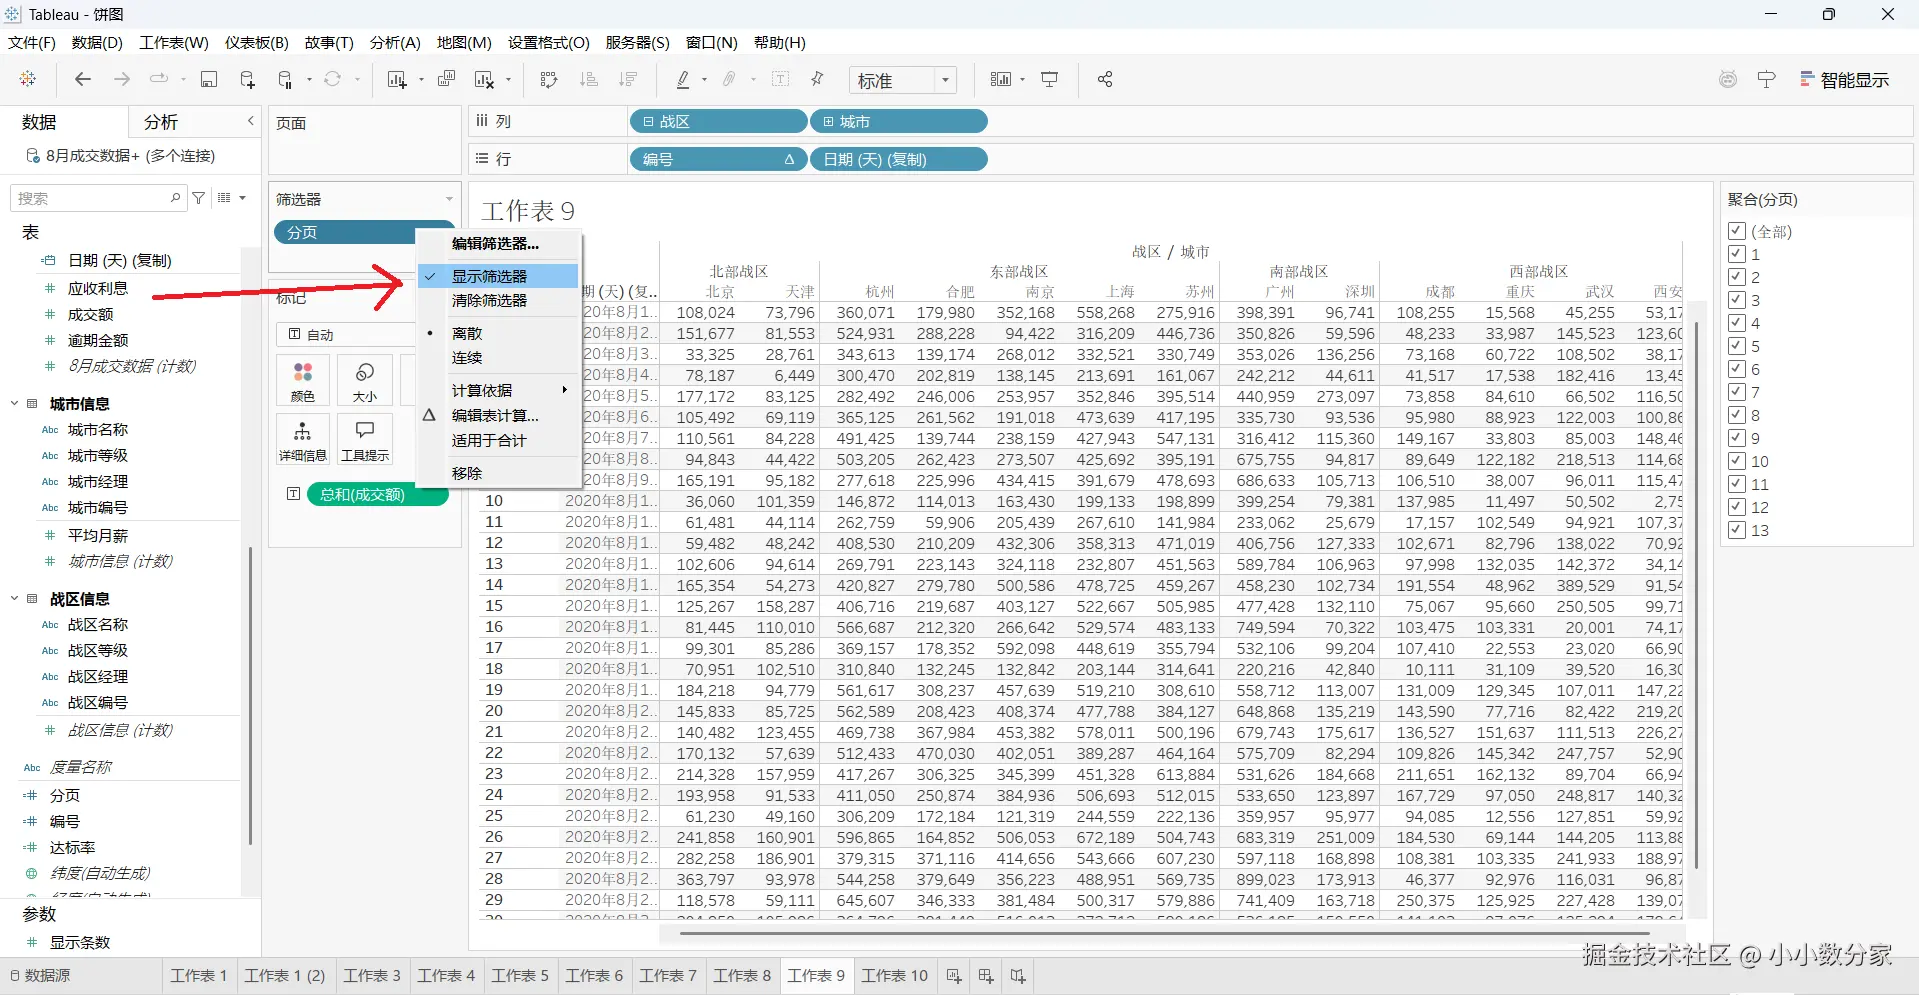The height and width of the screenshot is (995, 1919).
Task: Click the show/hide cards icon
Action: click(1000, 79)
